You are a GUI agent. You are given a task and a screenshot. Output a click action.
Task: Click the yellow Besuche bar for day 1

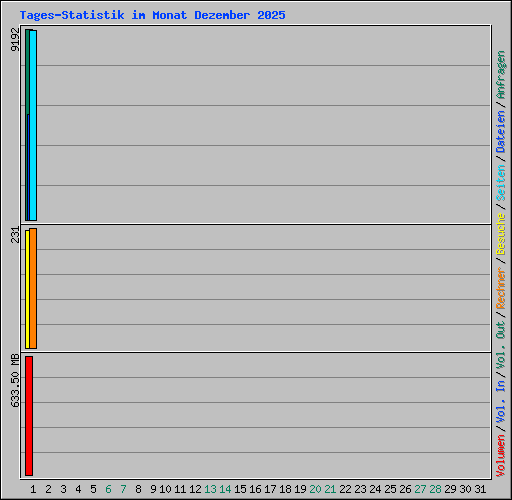click(27, 289)
